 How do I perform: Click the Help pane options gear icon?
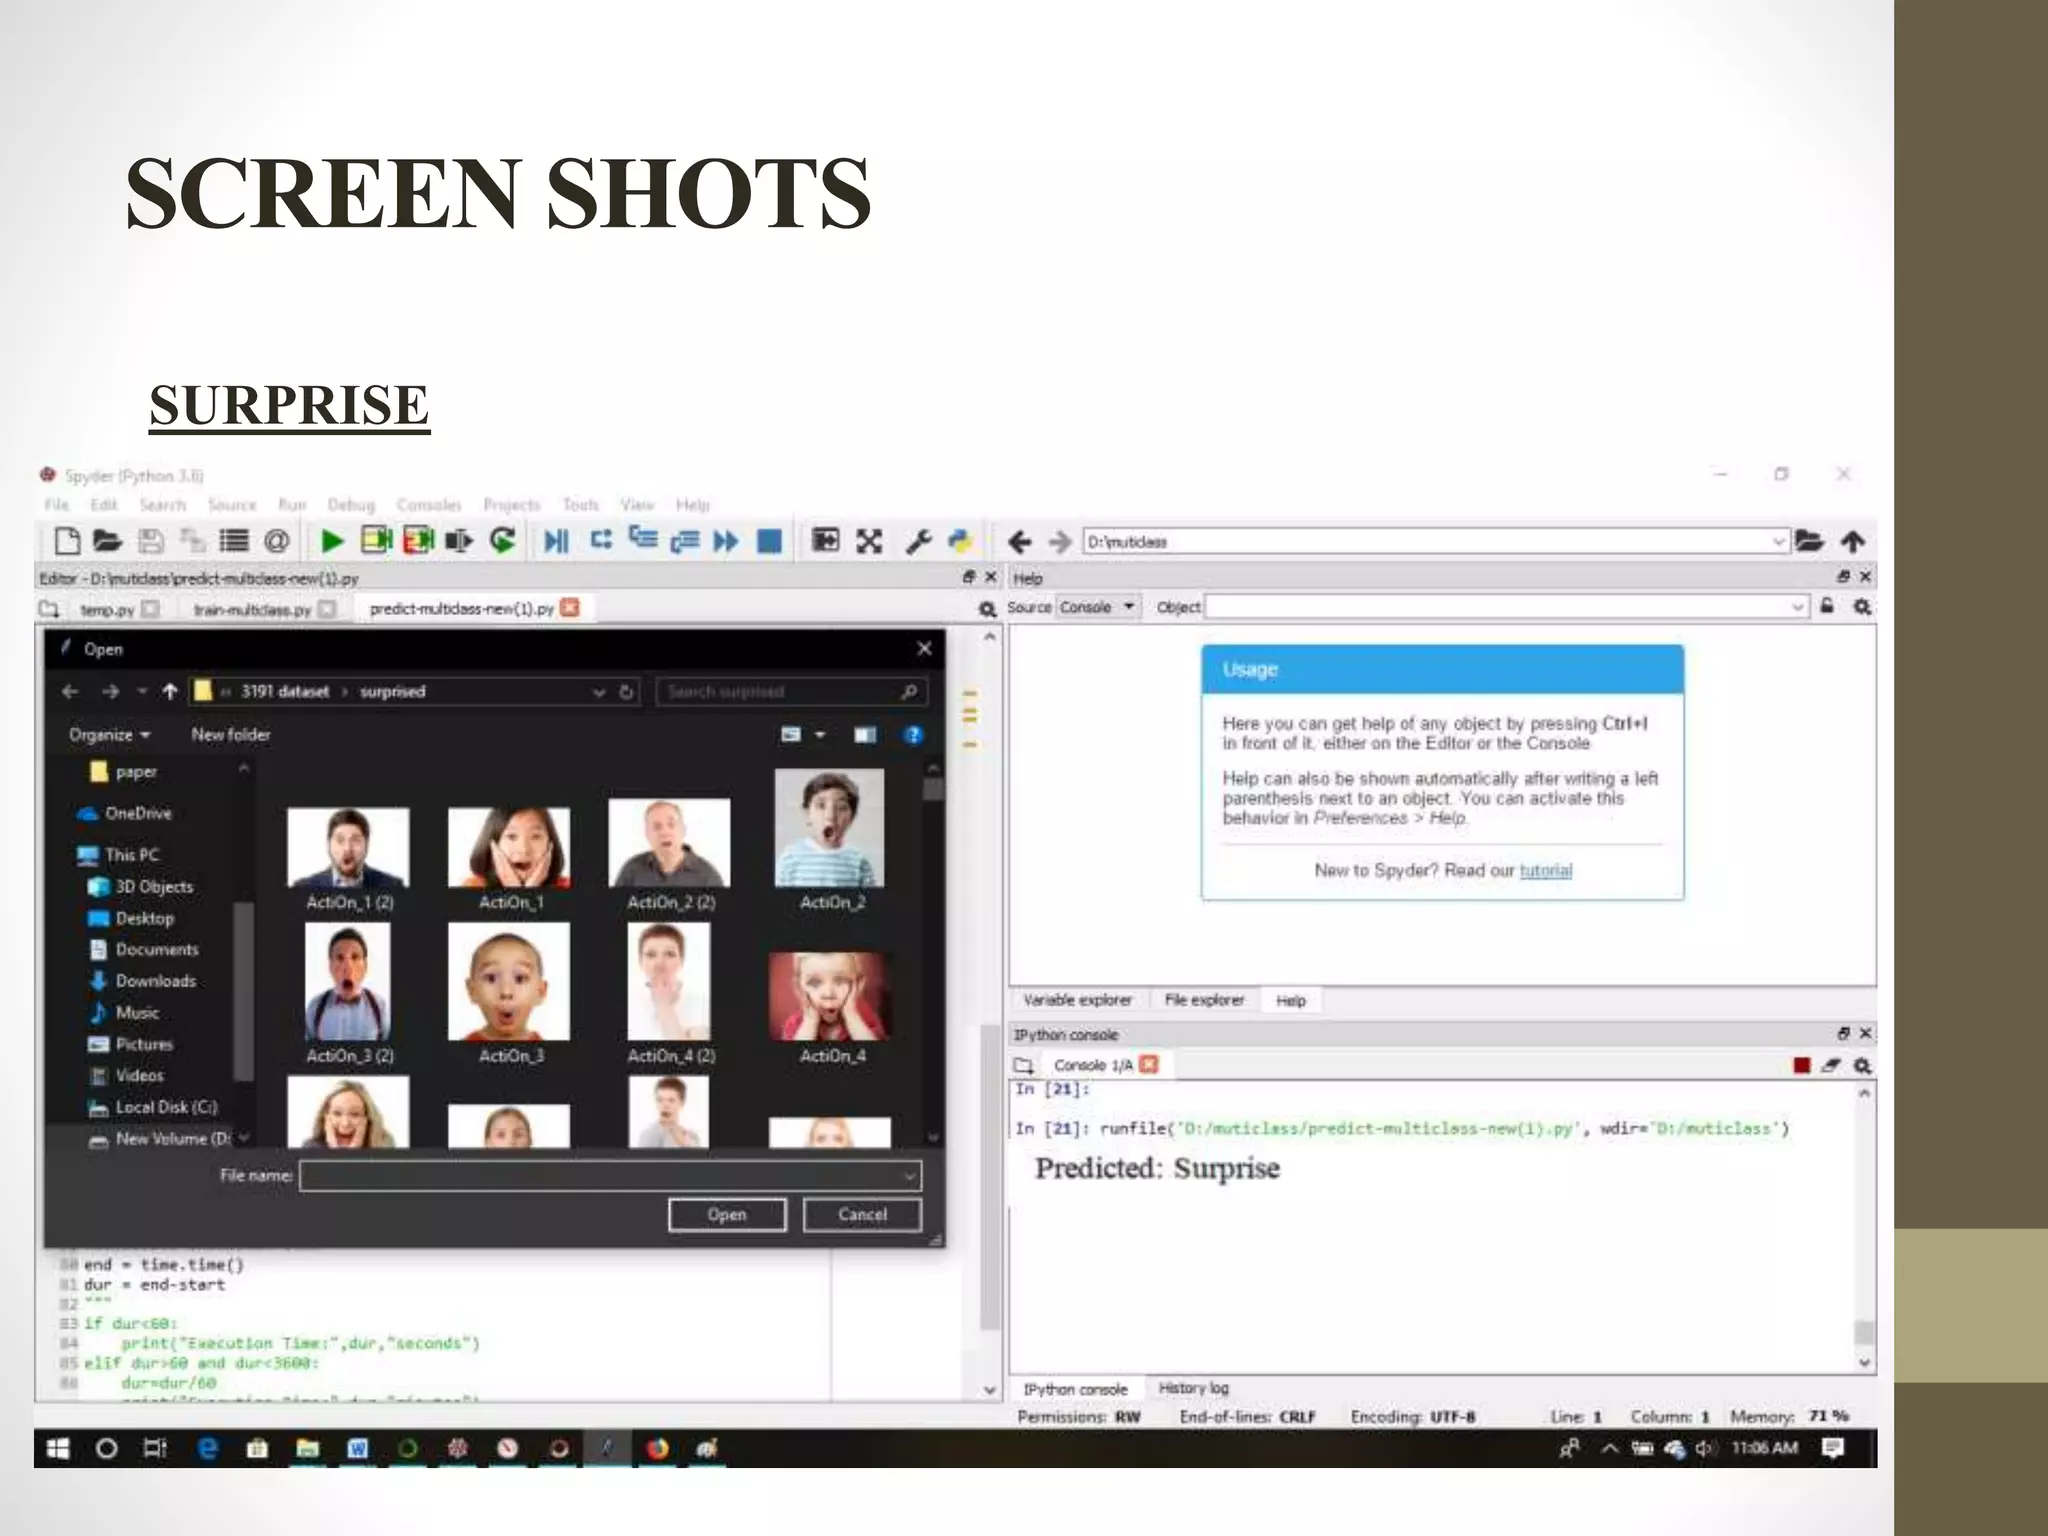(x=1862, y=607)
